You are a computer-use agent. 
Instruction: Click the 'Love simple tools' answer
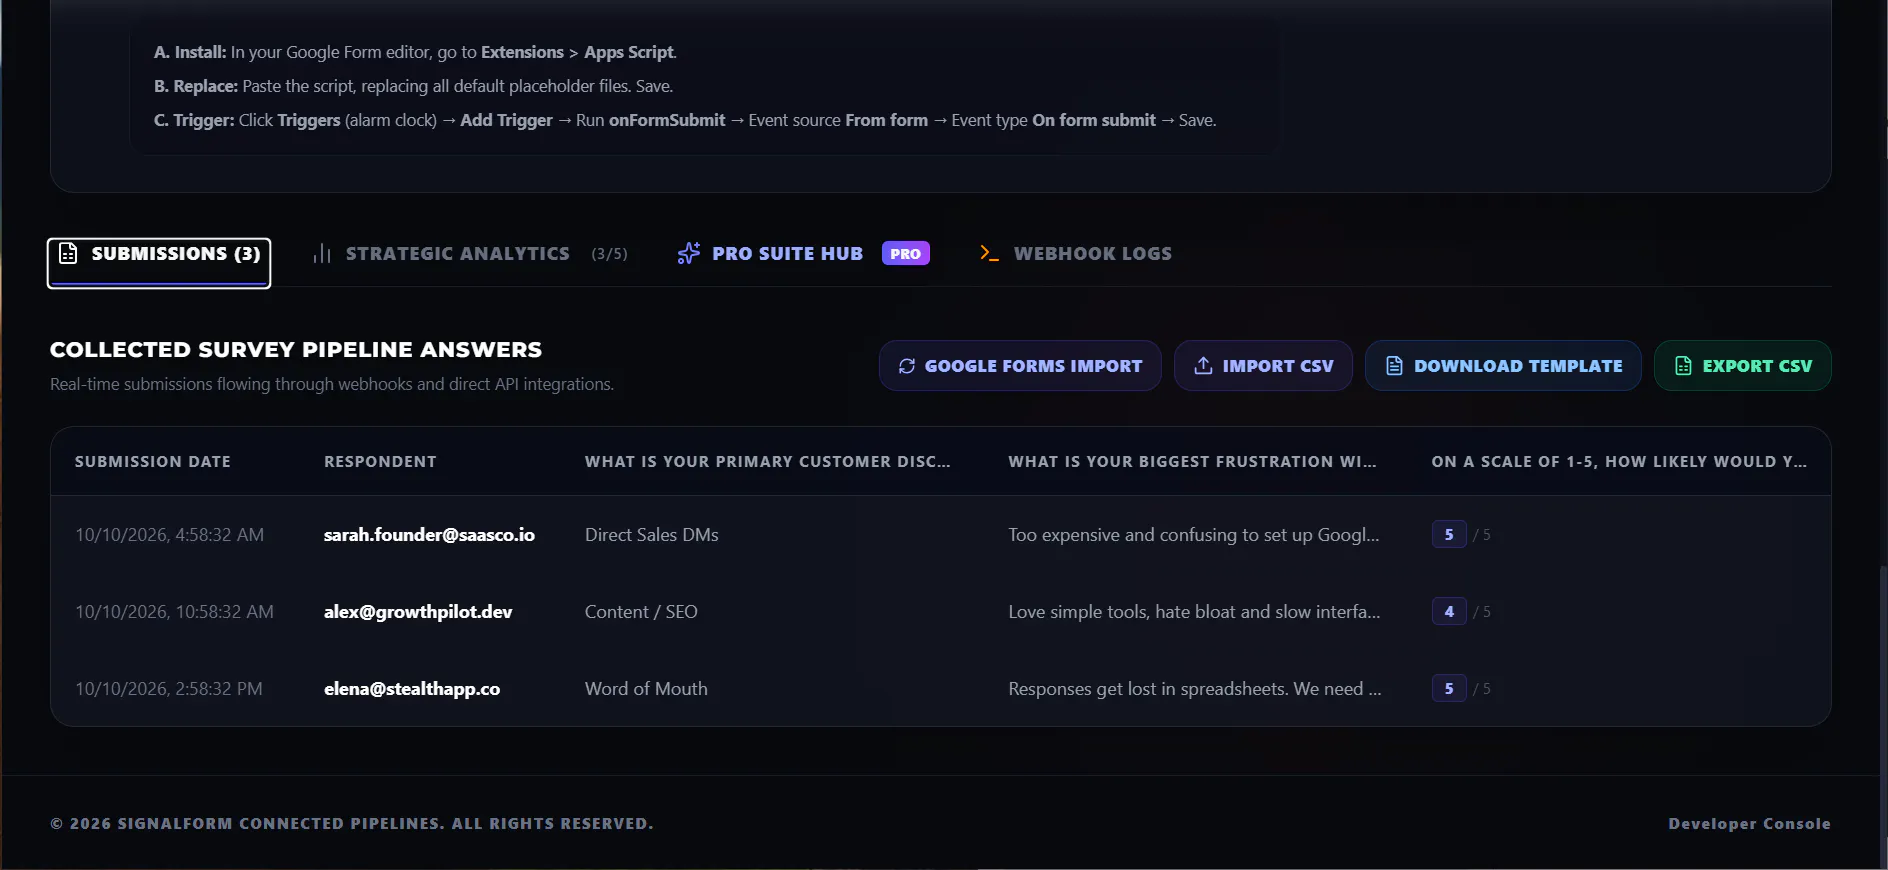(x=1194, y=612)
